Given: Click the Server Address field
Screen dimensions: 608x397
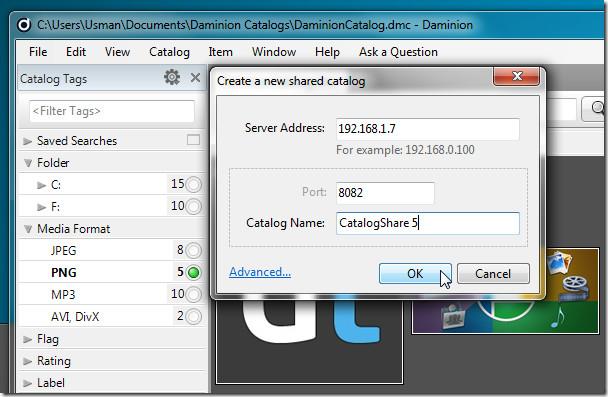Looking at the screenshot, I should (x=428, y=129).
